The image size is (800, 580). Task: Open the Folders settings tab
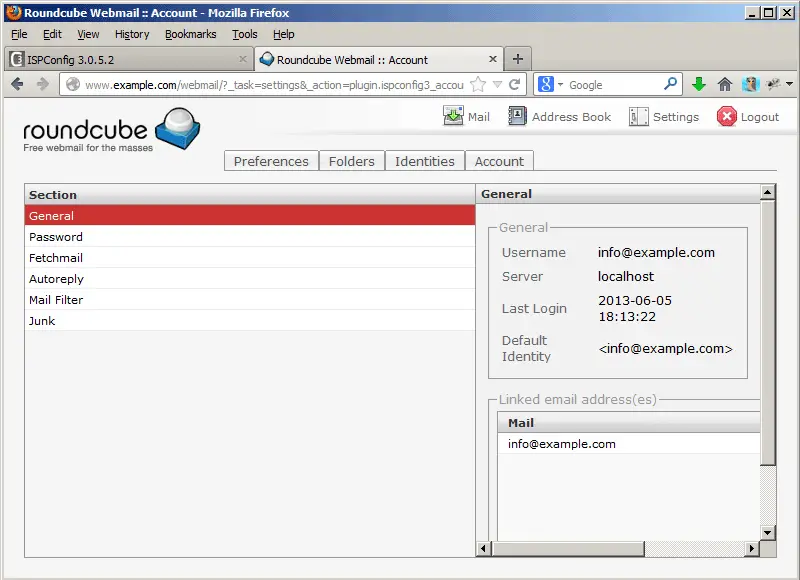pos(351,161)
